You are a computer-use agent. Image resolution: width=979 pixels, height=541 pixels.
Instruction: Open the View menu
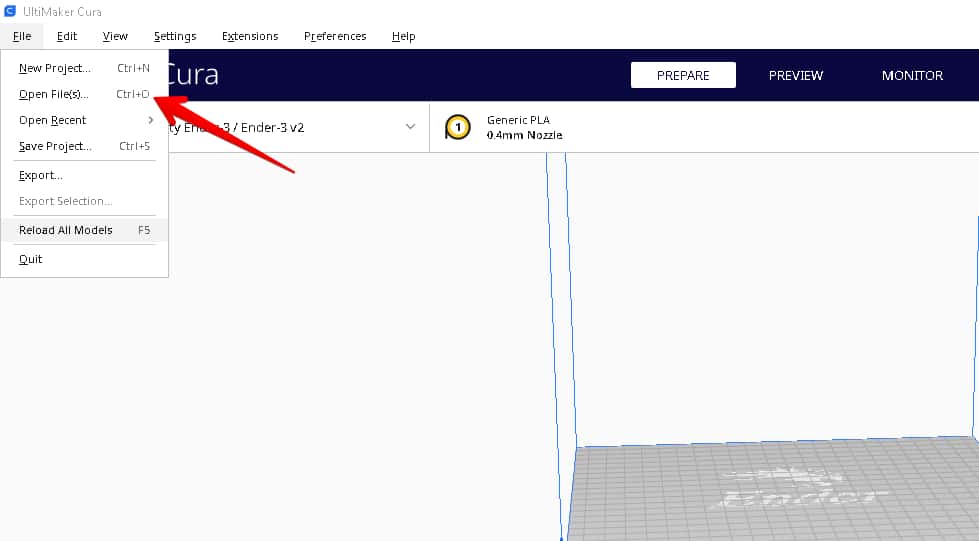pyautogui.click(x=115, y=36)
